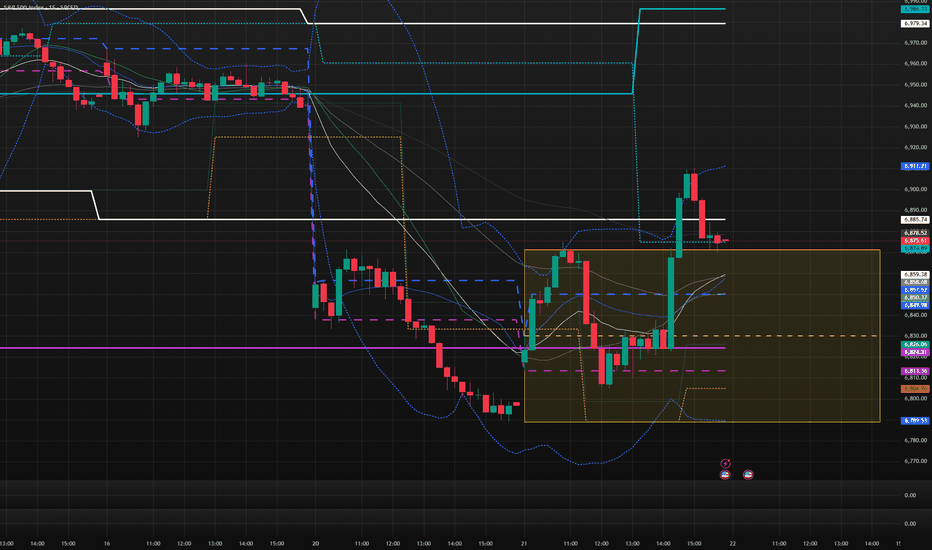
Task: Select the white 6,979.34 price label
Action: 915,24
